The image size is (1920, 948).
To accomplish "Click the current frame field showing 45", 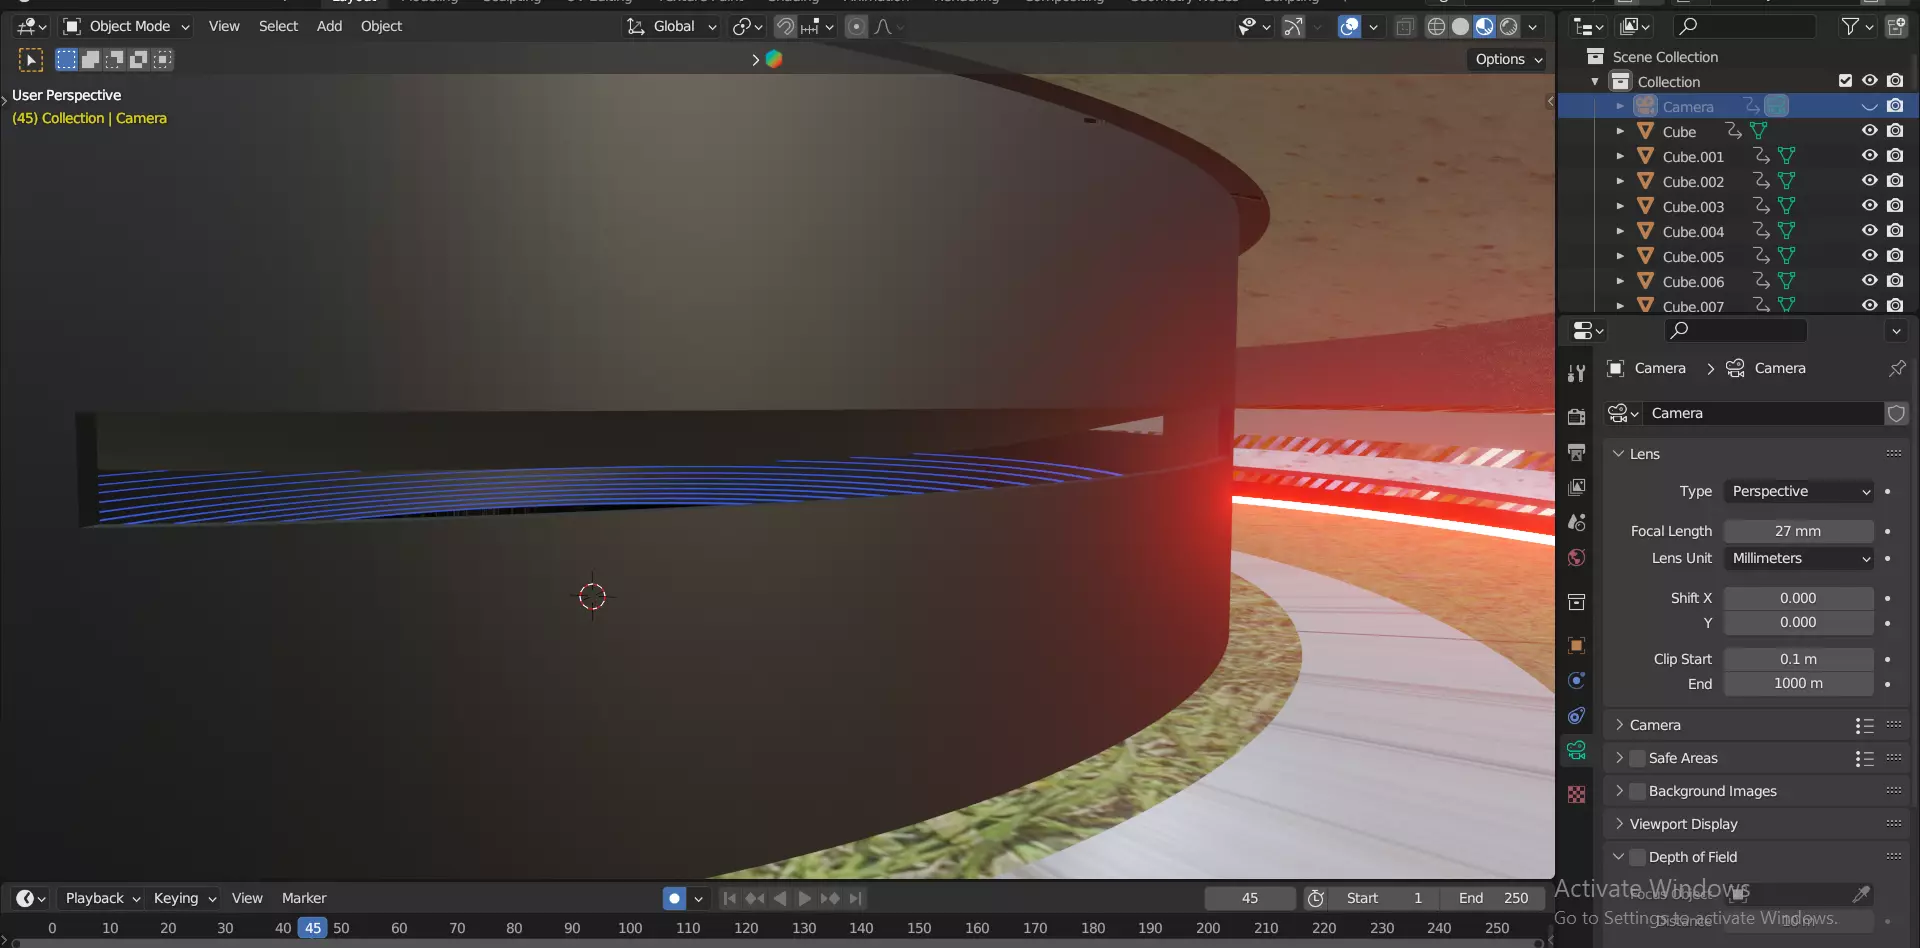I will (1250, 898).
